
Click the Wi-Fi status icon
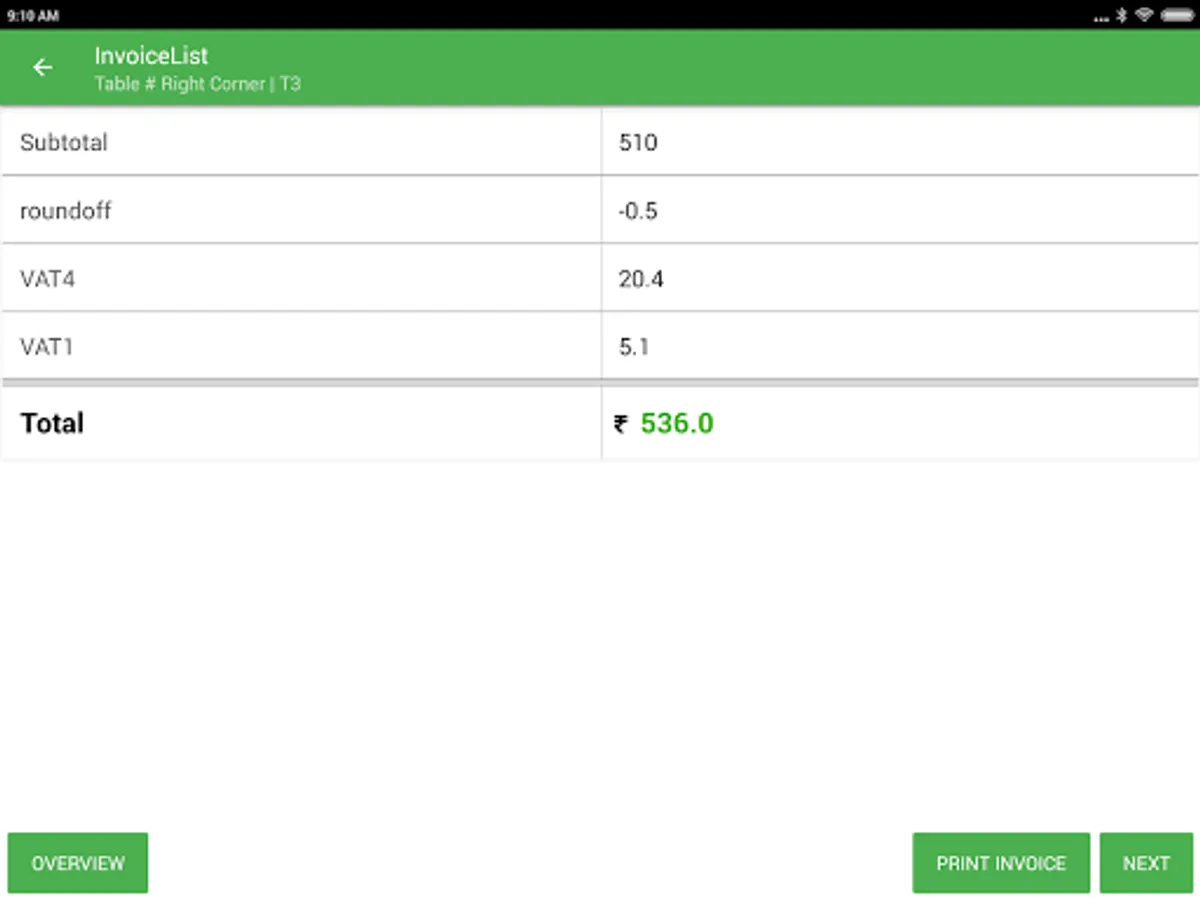click(1145, 15)
